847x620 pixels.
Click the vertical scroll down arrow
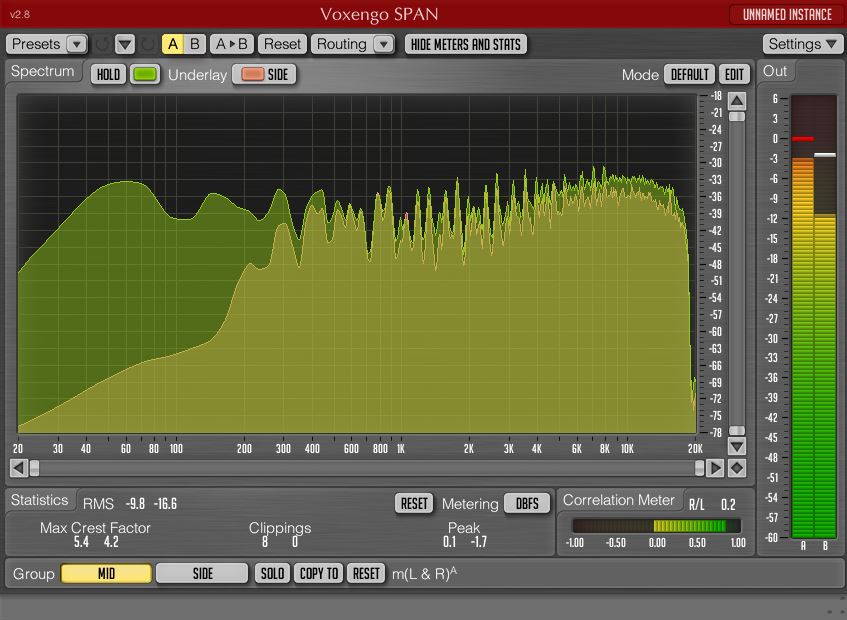tap(737, 446)
